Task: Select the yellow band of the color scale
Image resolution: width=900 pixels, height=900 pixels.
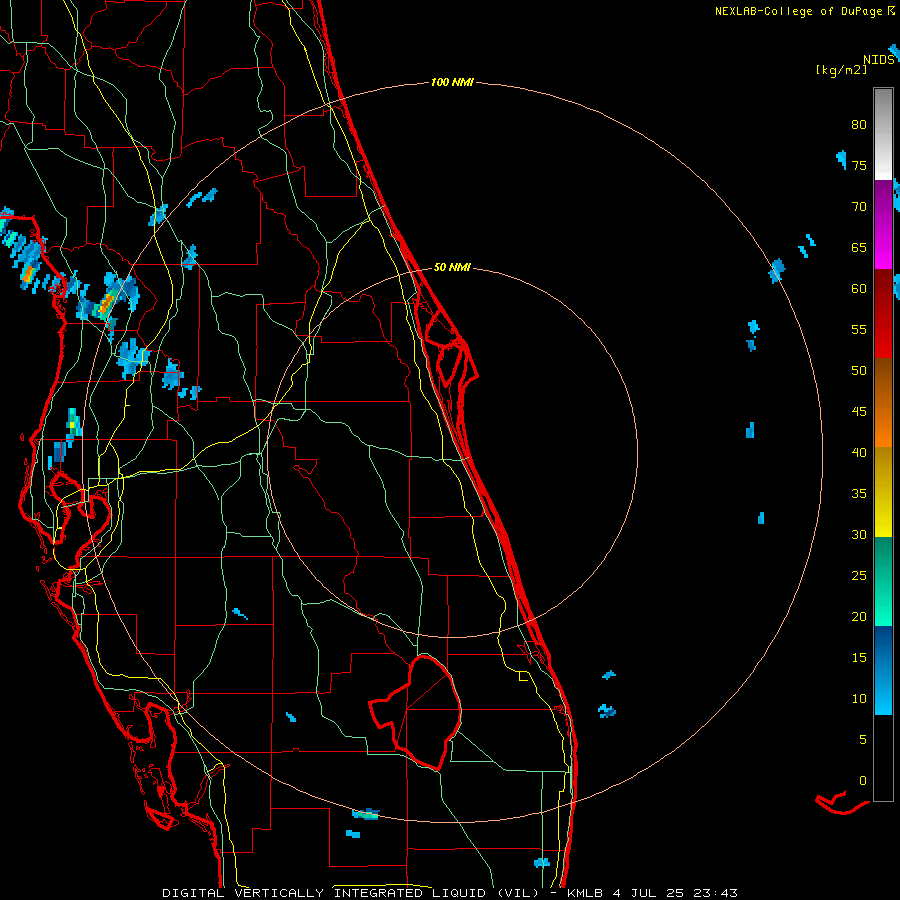Action: pos(883,492)
